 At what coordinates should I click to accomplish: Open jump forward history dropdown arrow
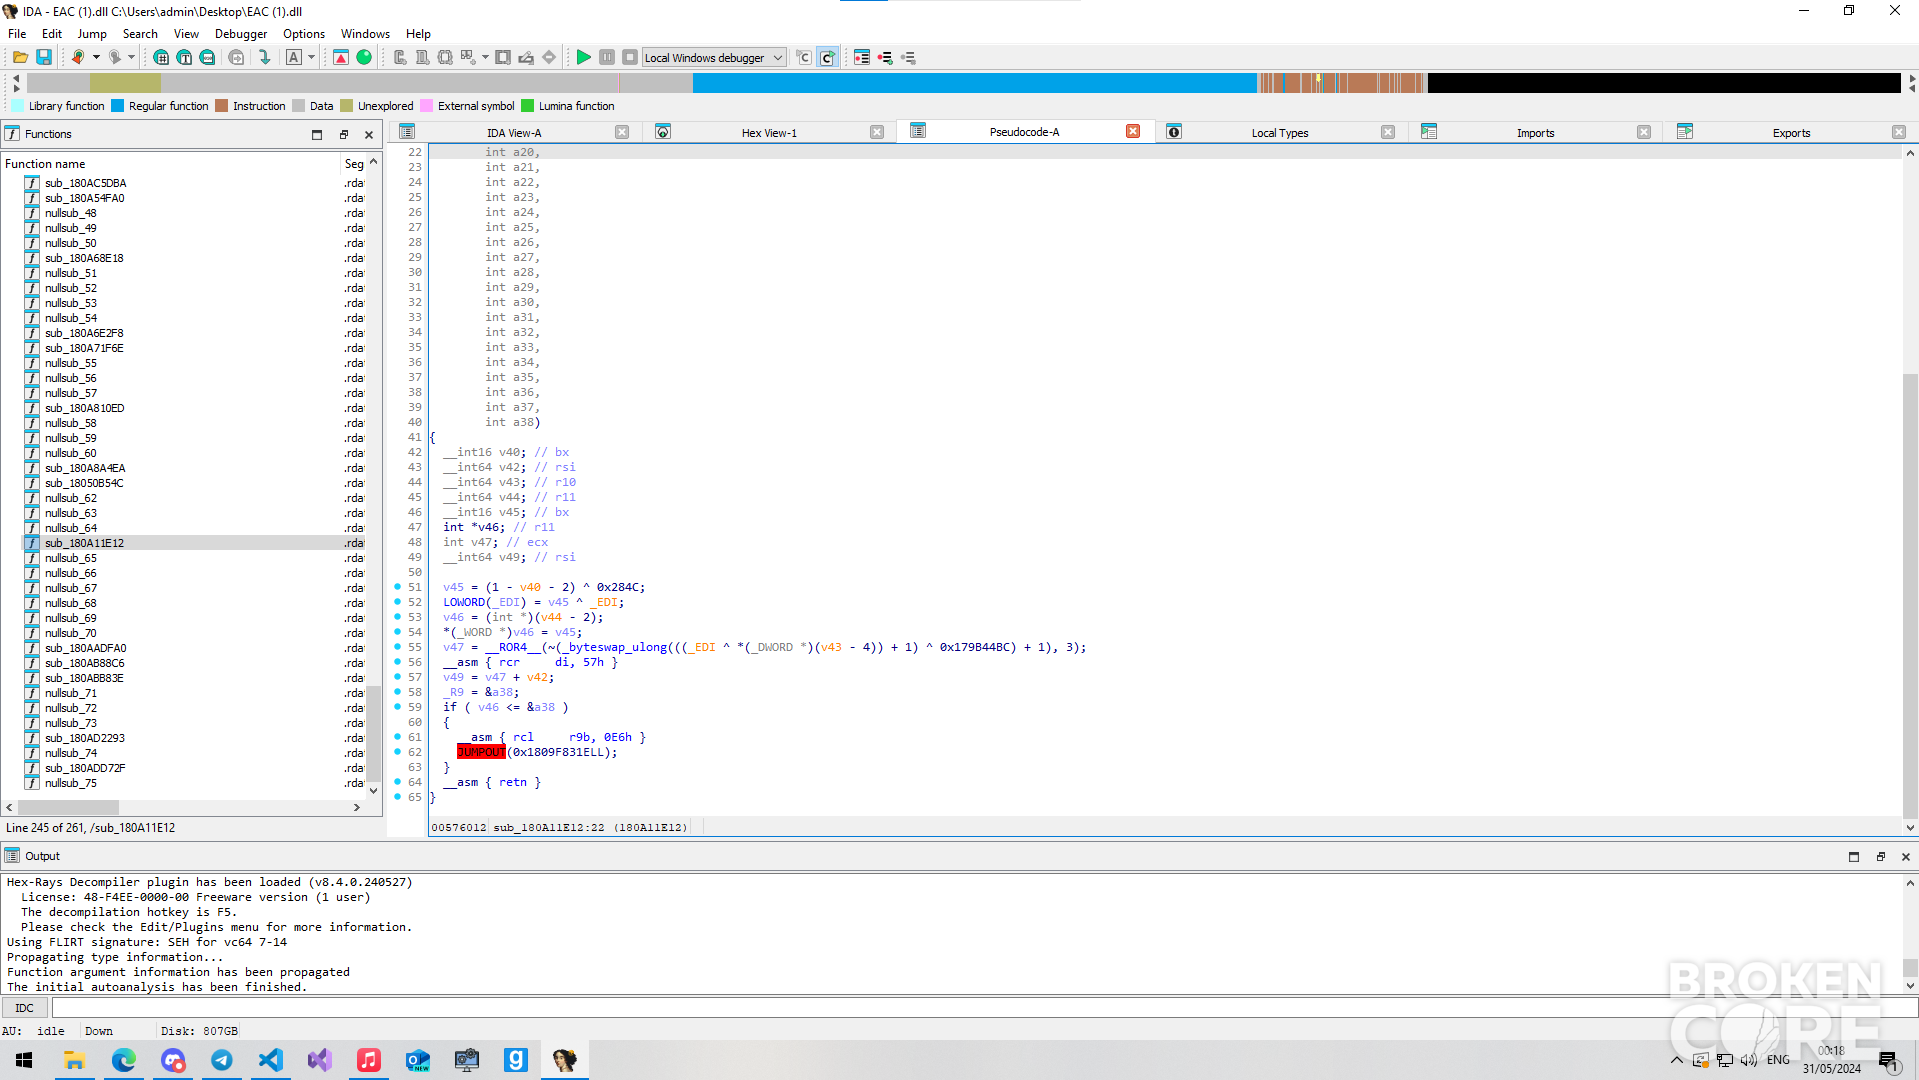(131, 57)
